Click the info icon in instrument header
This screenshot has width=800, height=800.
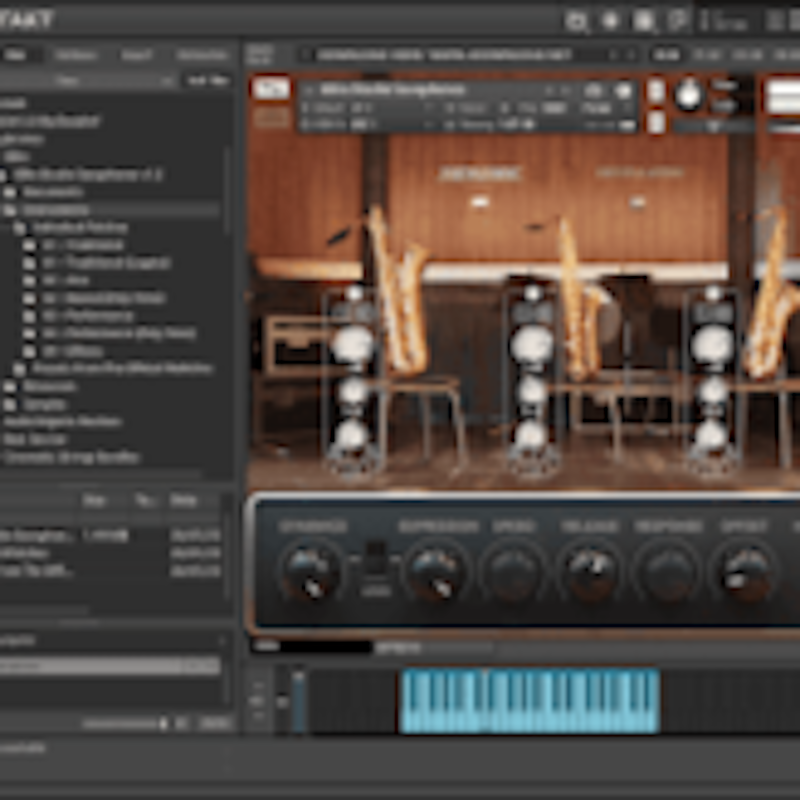click(x=625, y=90)
